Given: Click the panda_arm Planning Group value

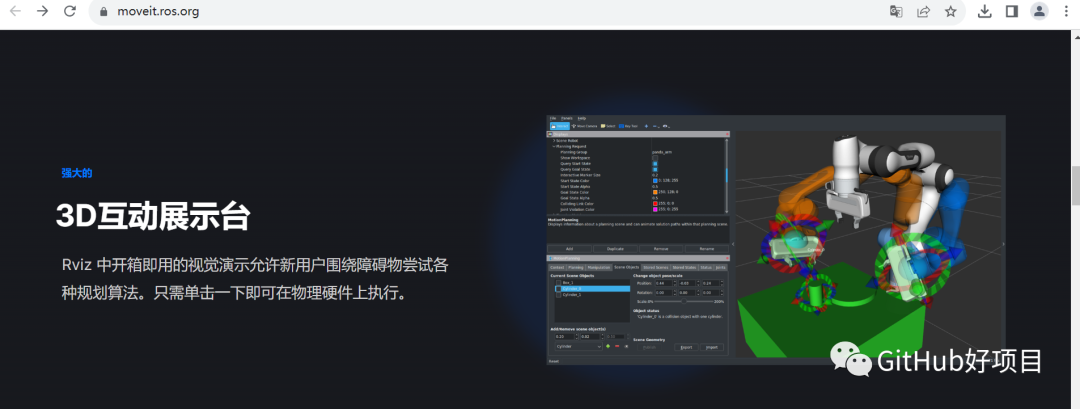Looking at the screenshot, I should point(662,152).
